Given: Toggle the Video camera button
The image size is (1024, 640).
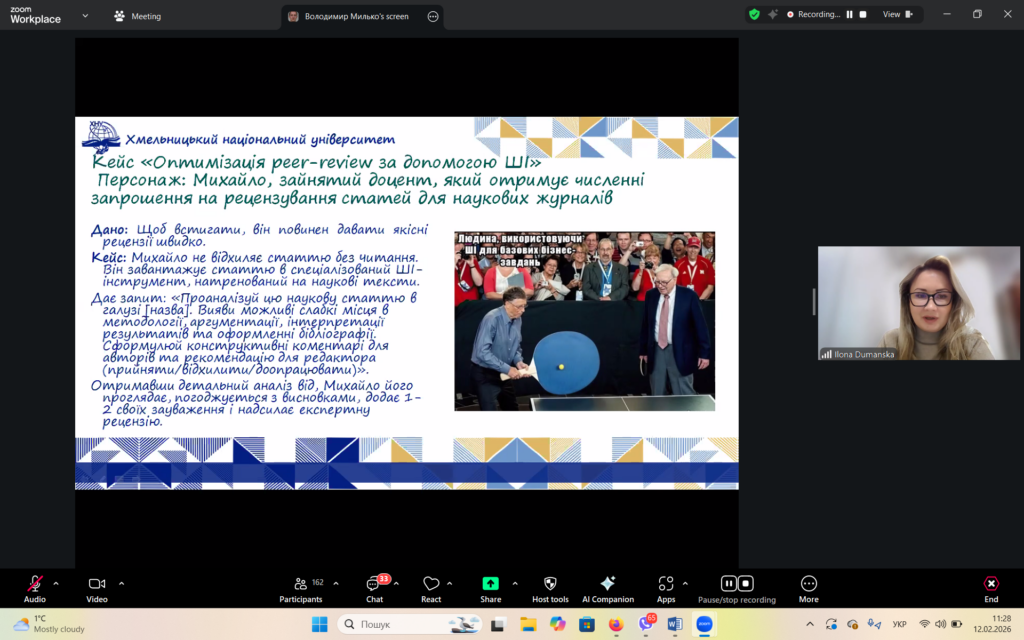Looking at the screenshot, I should pos(97,584).
